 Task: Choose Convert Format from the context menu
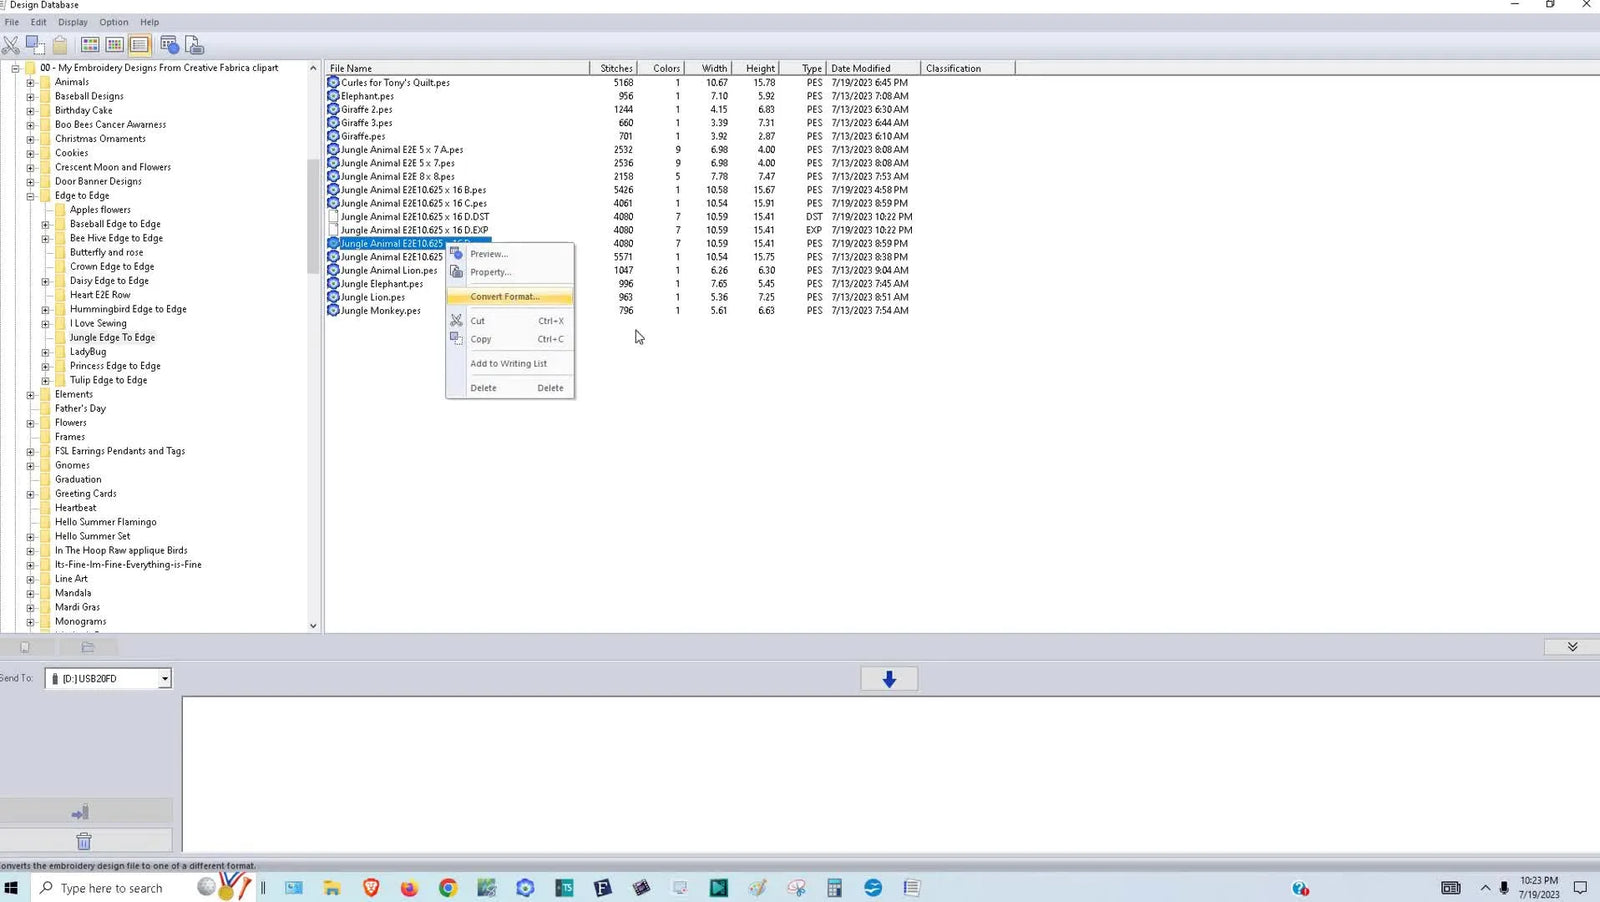507,296
